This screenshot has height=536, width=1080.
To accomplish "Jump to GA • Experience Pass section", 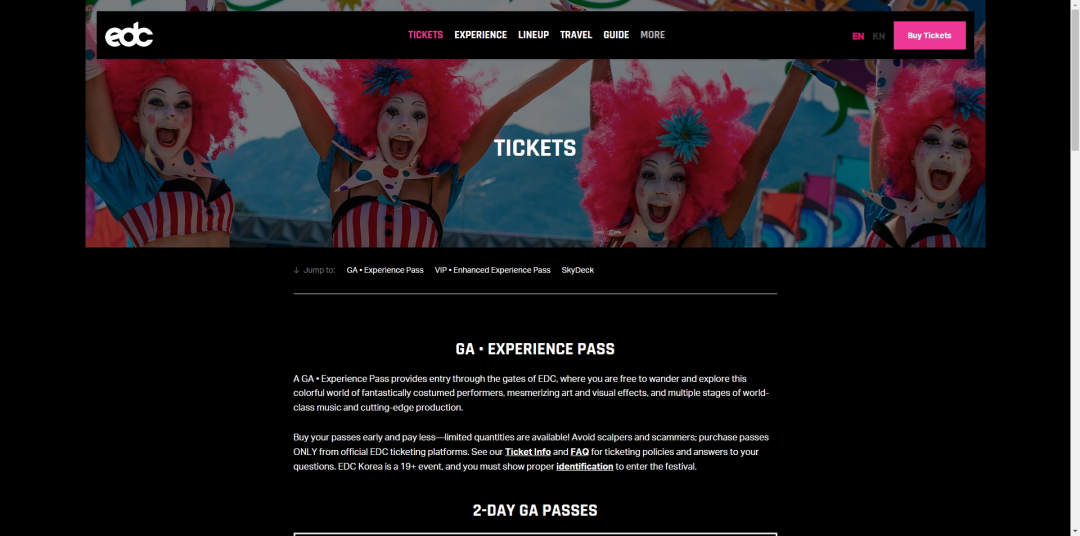I will 384,270.
